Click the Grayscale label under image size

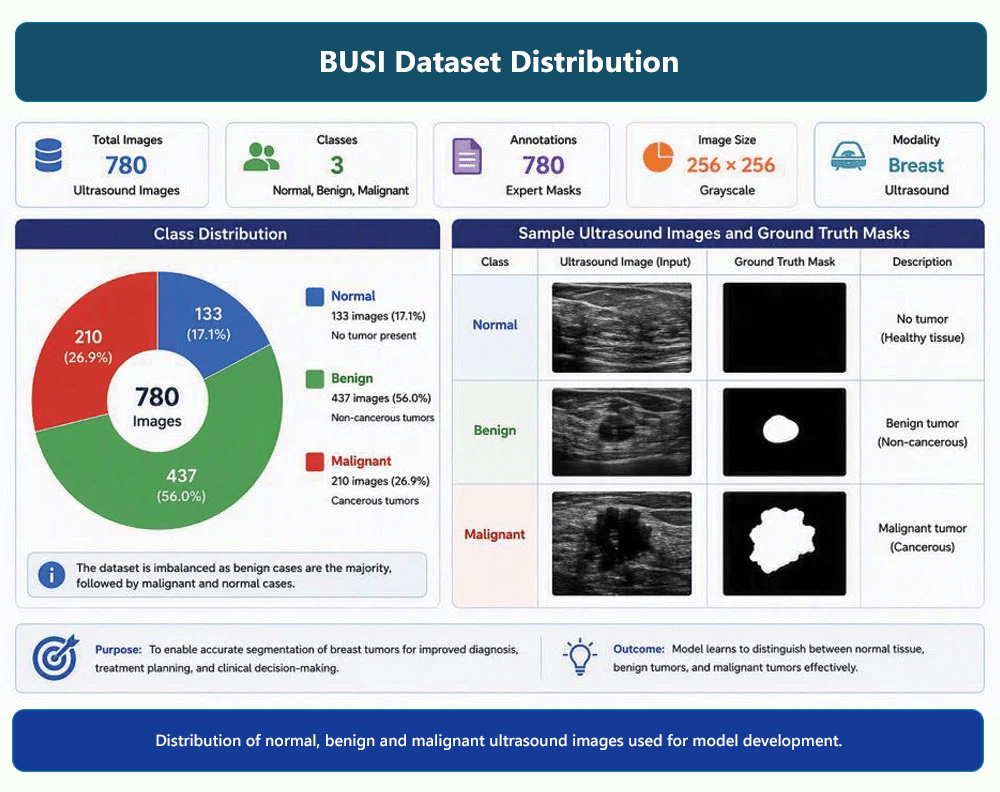point(727,191)
